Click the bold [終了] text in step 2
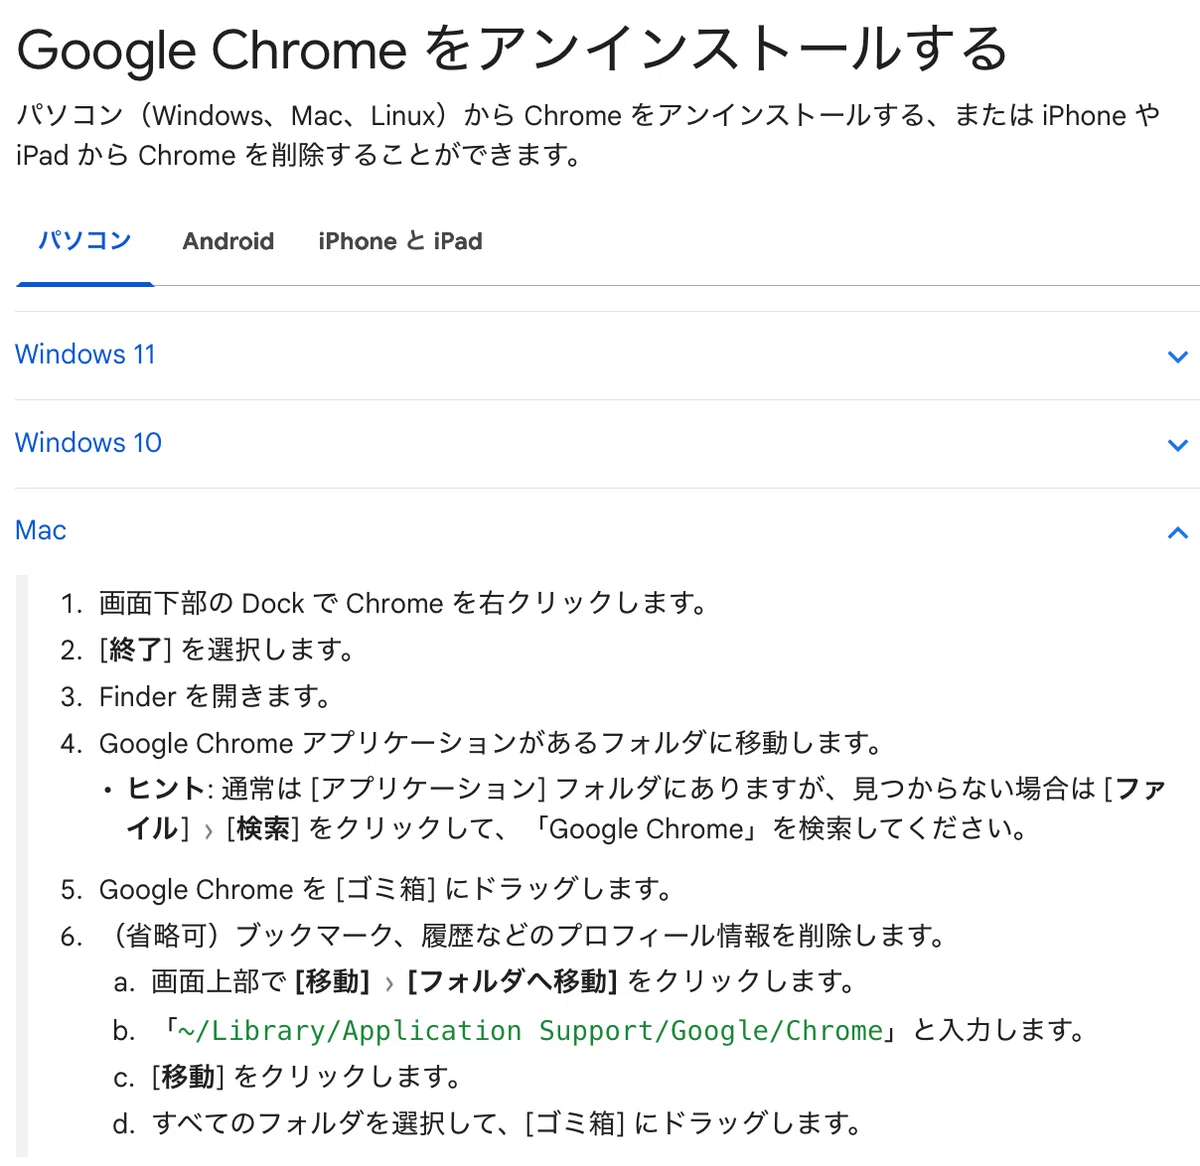 coord(136,650)
